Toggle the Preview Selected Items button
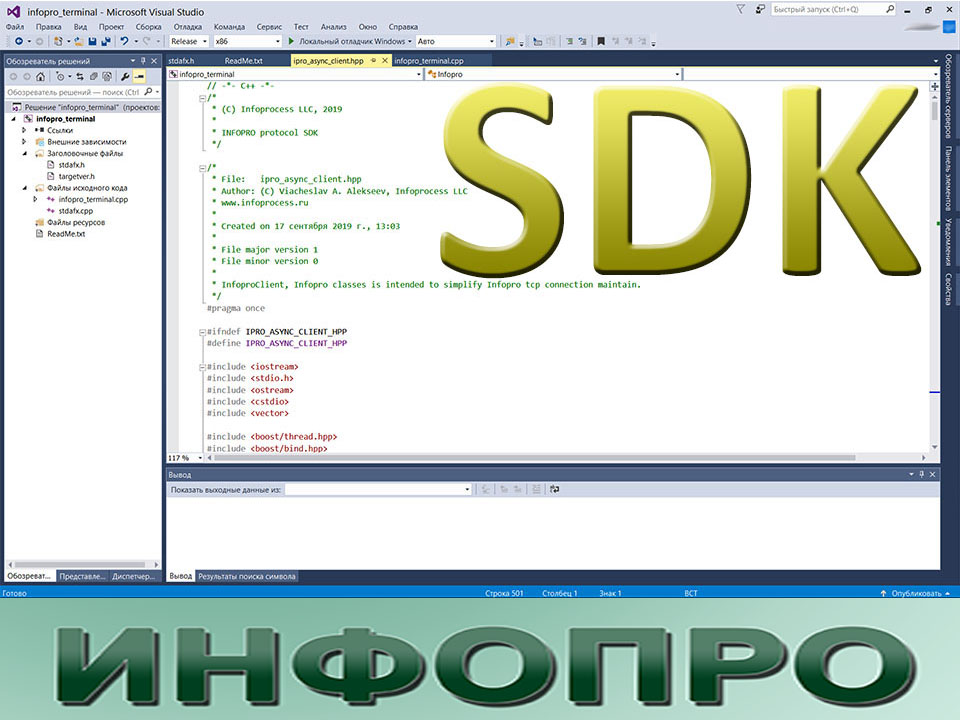Viewport: 960px width, 720px height. (140, 77)
